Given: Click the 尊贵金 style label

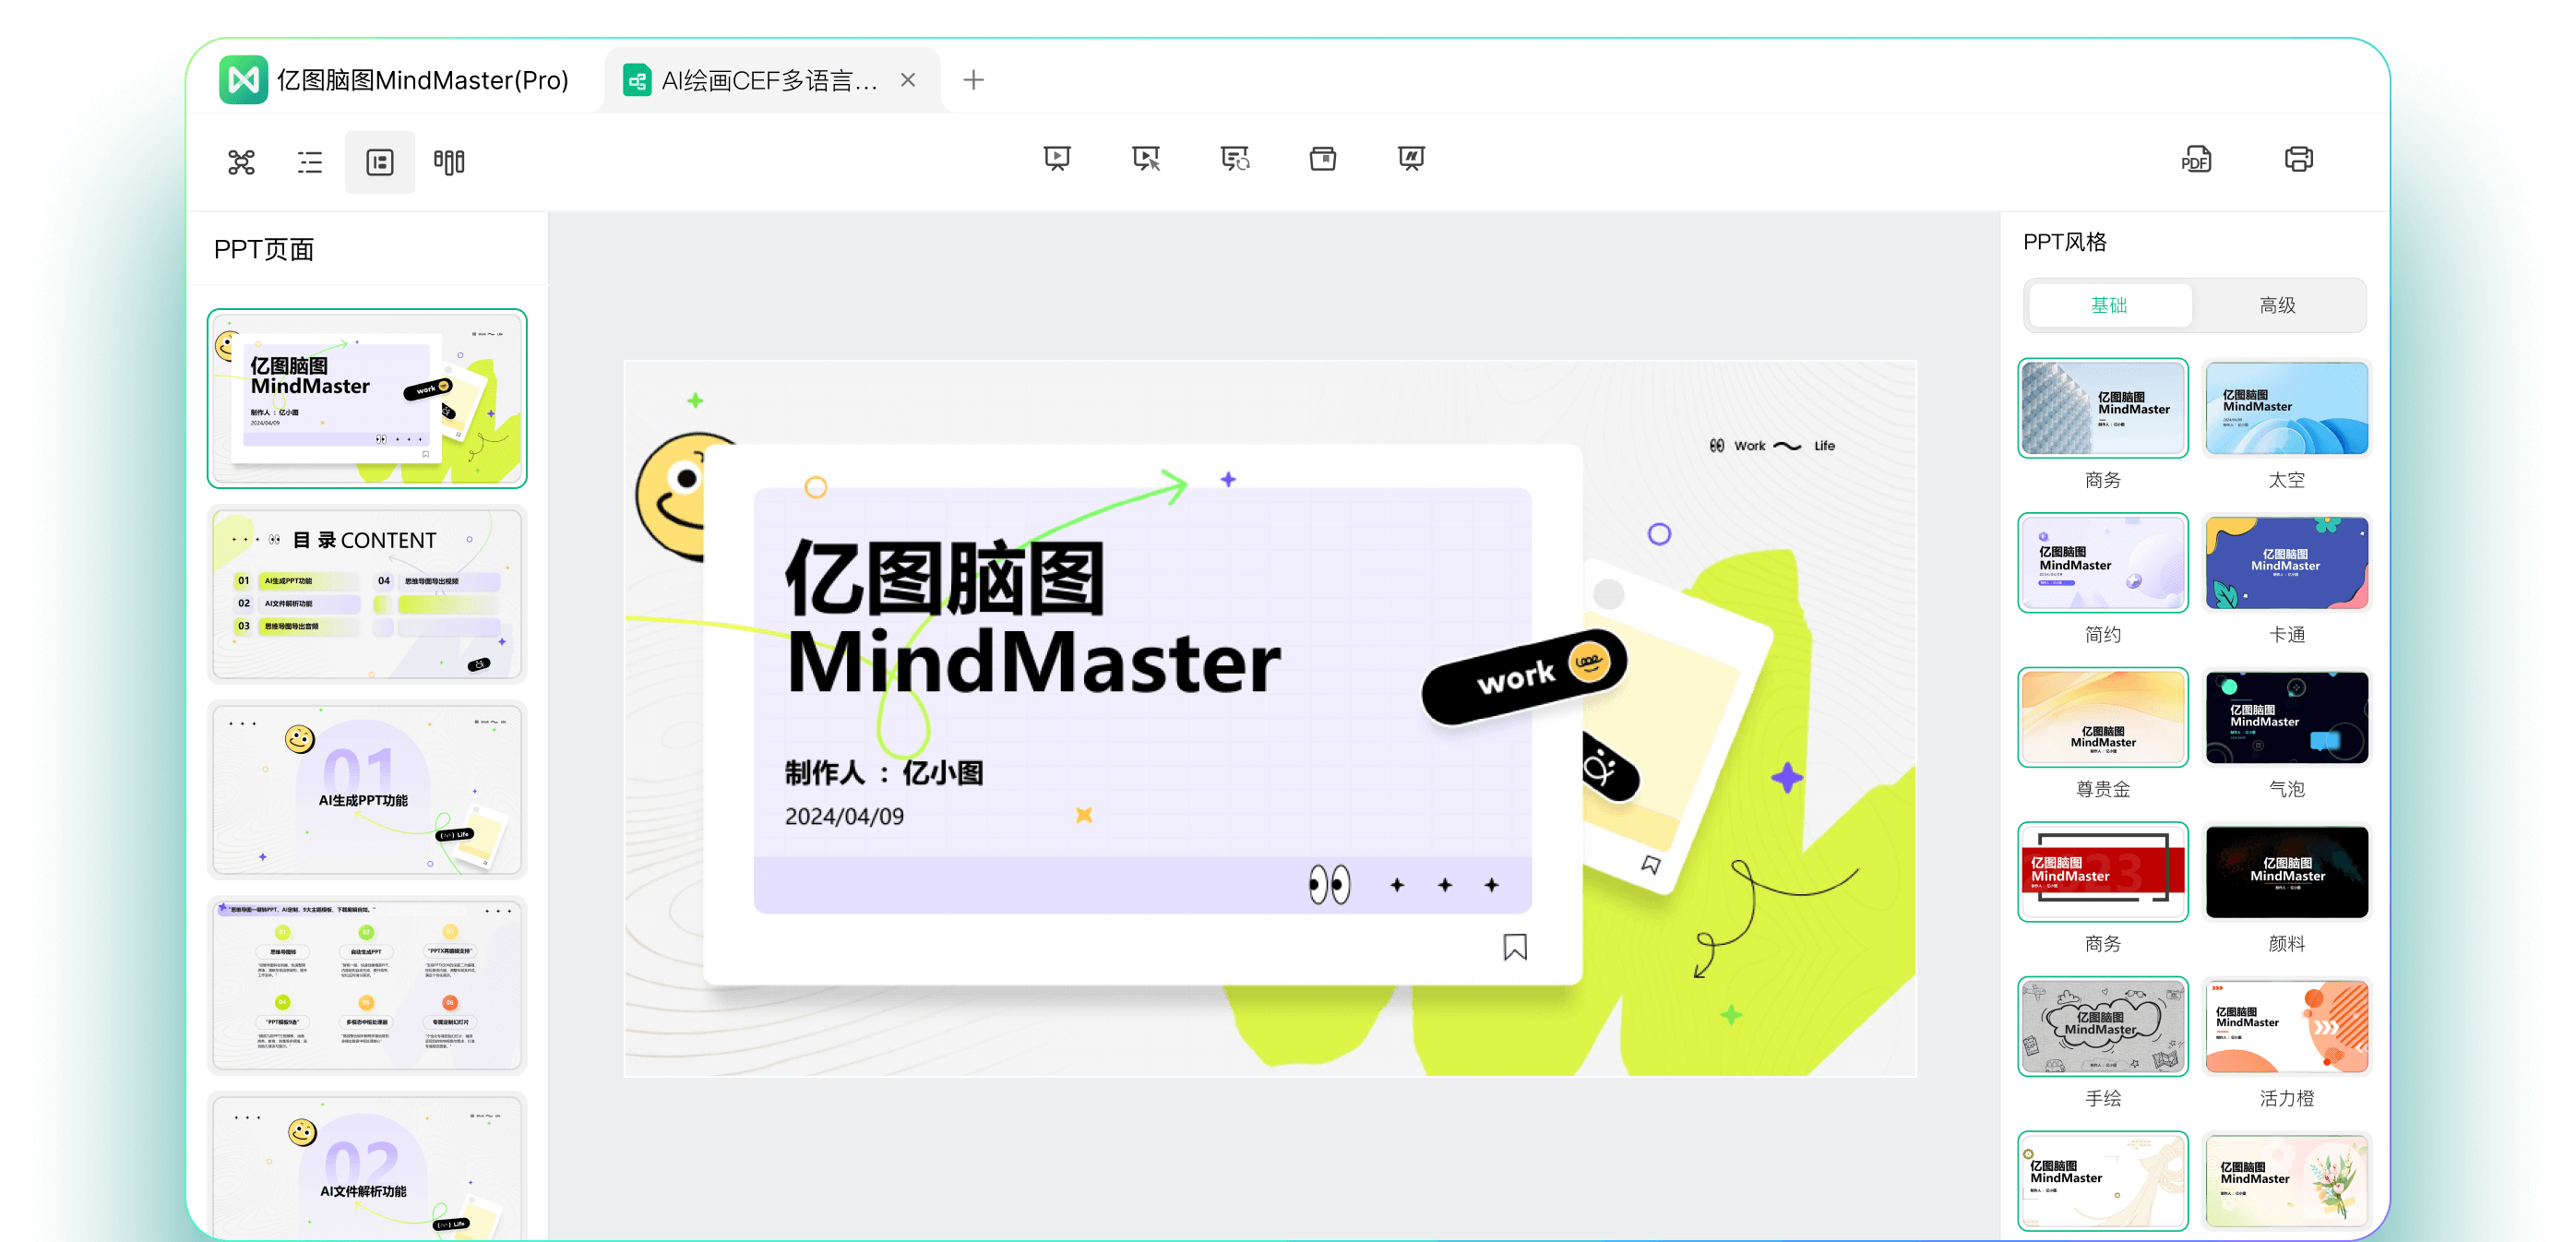Looking at the screenshot, I should [2103, 789].
